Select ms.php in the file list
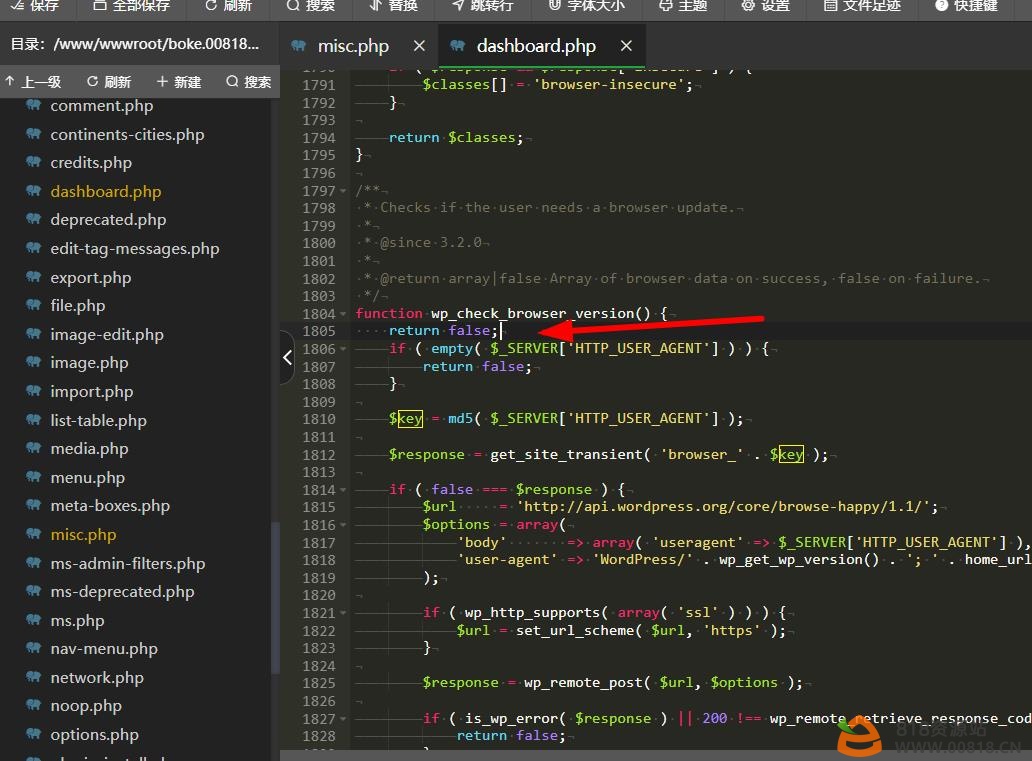The width and height of the screenshot is (1032, 761). click(77, 621)
